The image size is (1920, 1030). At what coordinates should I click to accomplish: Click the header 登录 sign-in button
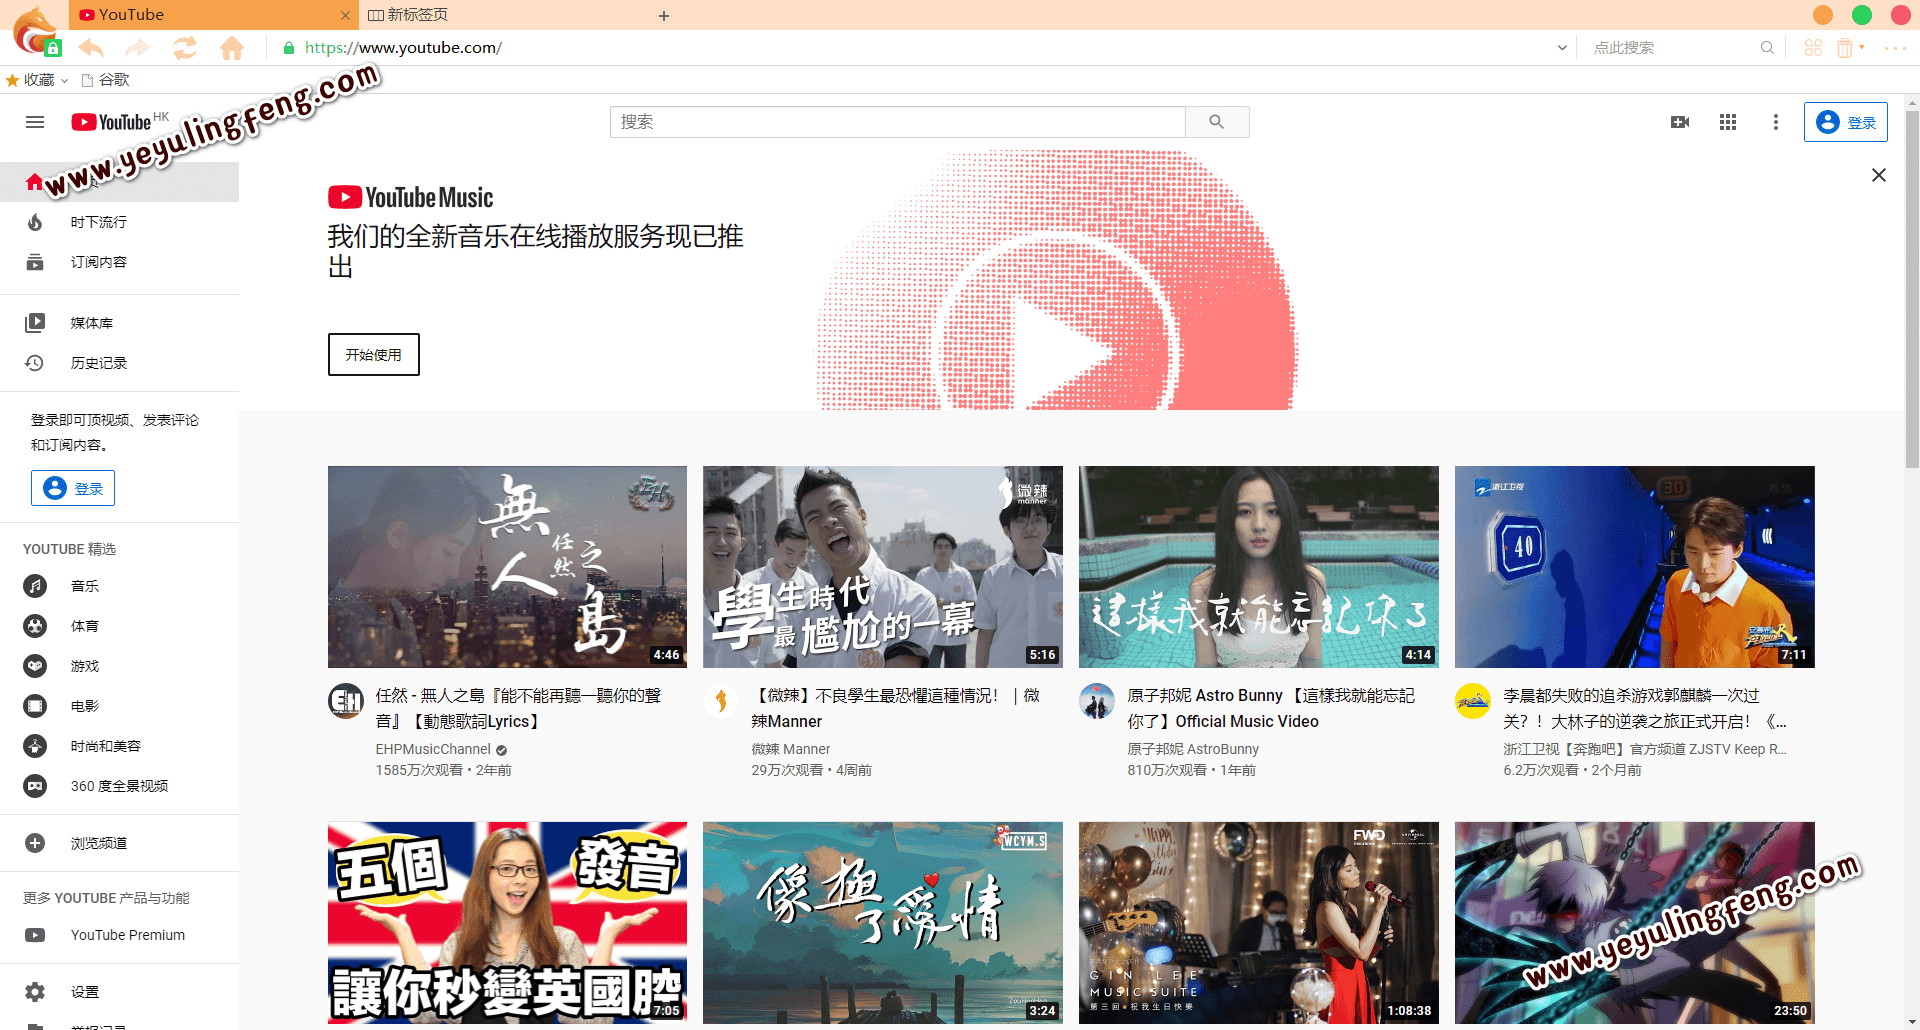(1845, 122)
